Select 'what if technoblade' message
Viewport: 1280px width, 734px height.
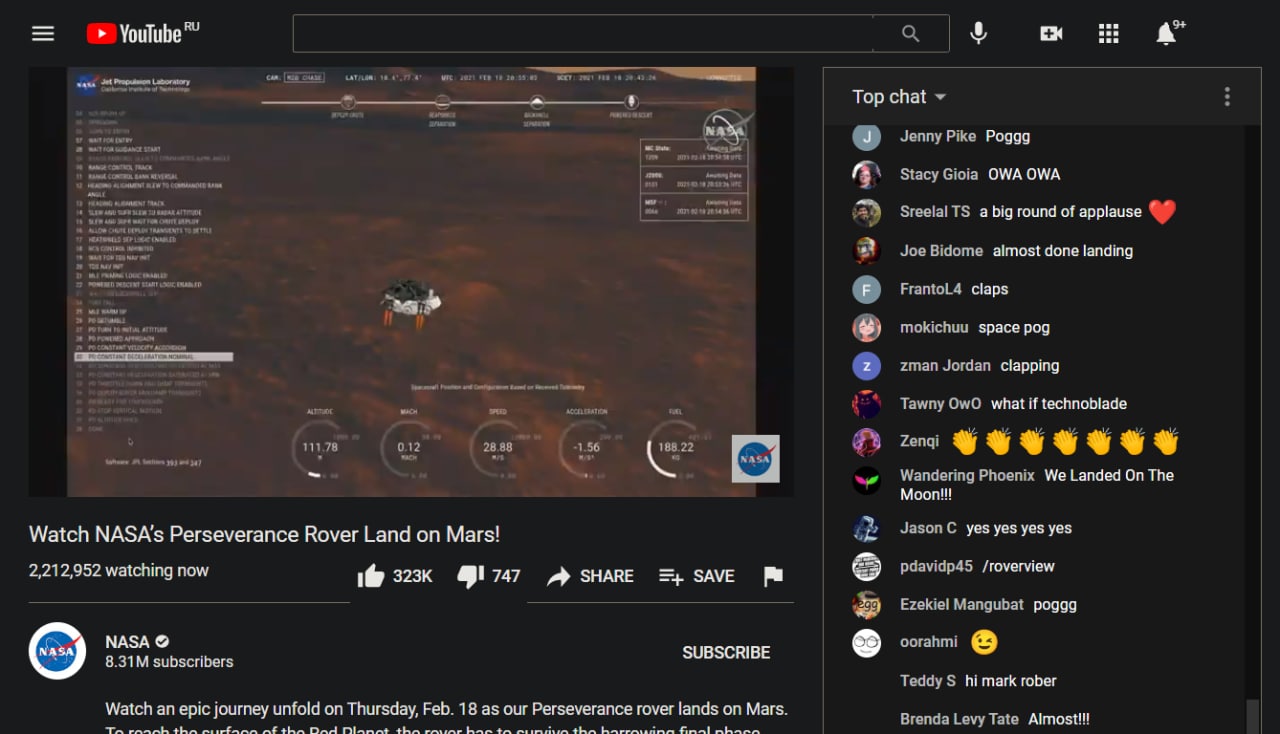coord(1059,404)
